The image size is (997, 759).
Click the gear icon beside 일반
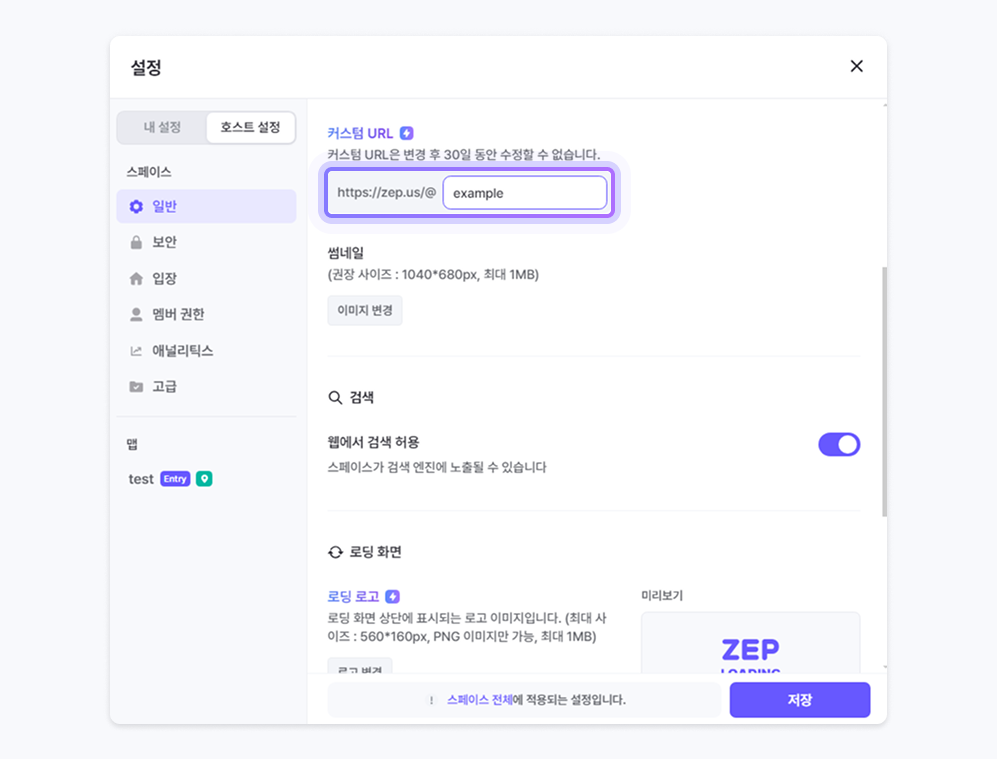pyautogui.click(x=136, y=207)
